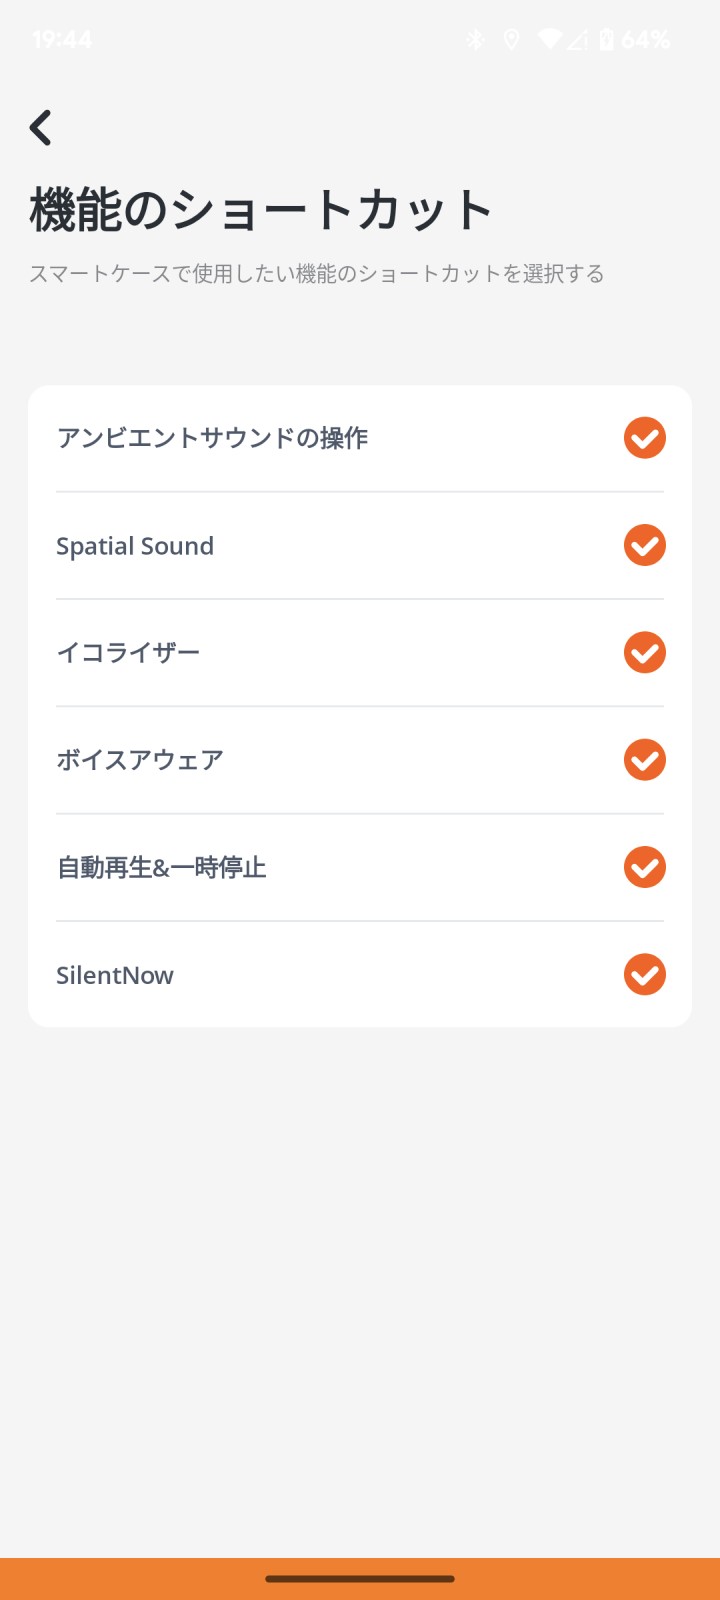Image resolution: width=720 pixels, height=1600 pixels.
Task: Select the 自動再生&一時停止 label
Action: click(x=162, y=867)
